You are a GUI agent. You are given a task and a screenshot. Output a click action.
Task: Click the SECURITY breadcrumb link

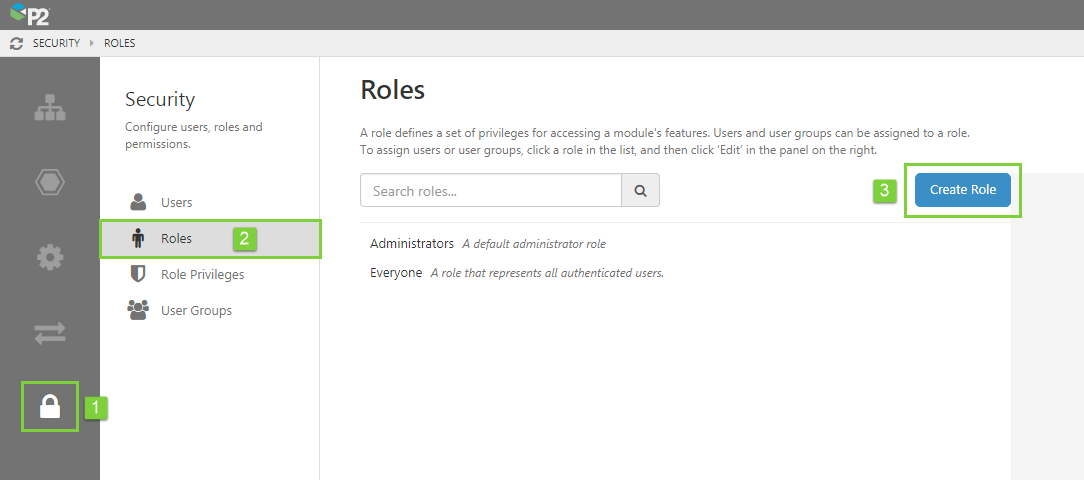pos(56,44)
